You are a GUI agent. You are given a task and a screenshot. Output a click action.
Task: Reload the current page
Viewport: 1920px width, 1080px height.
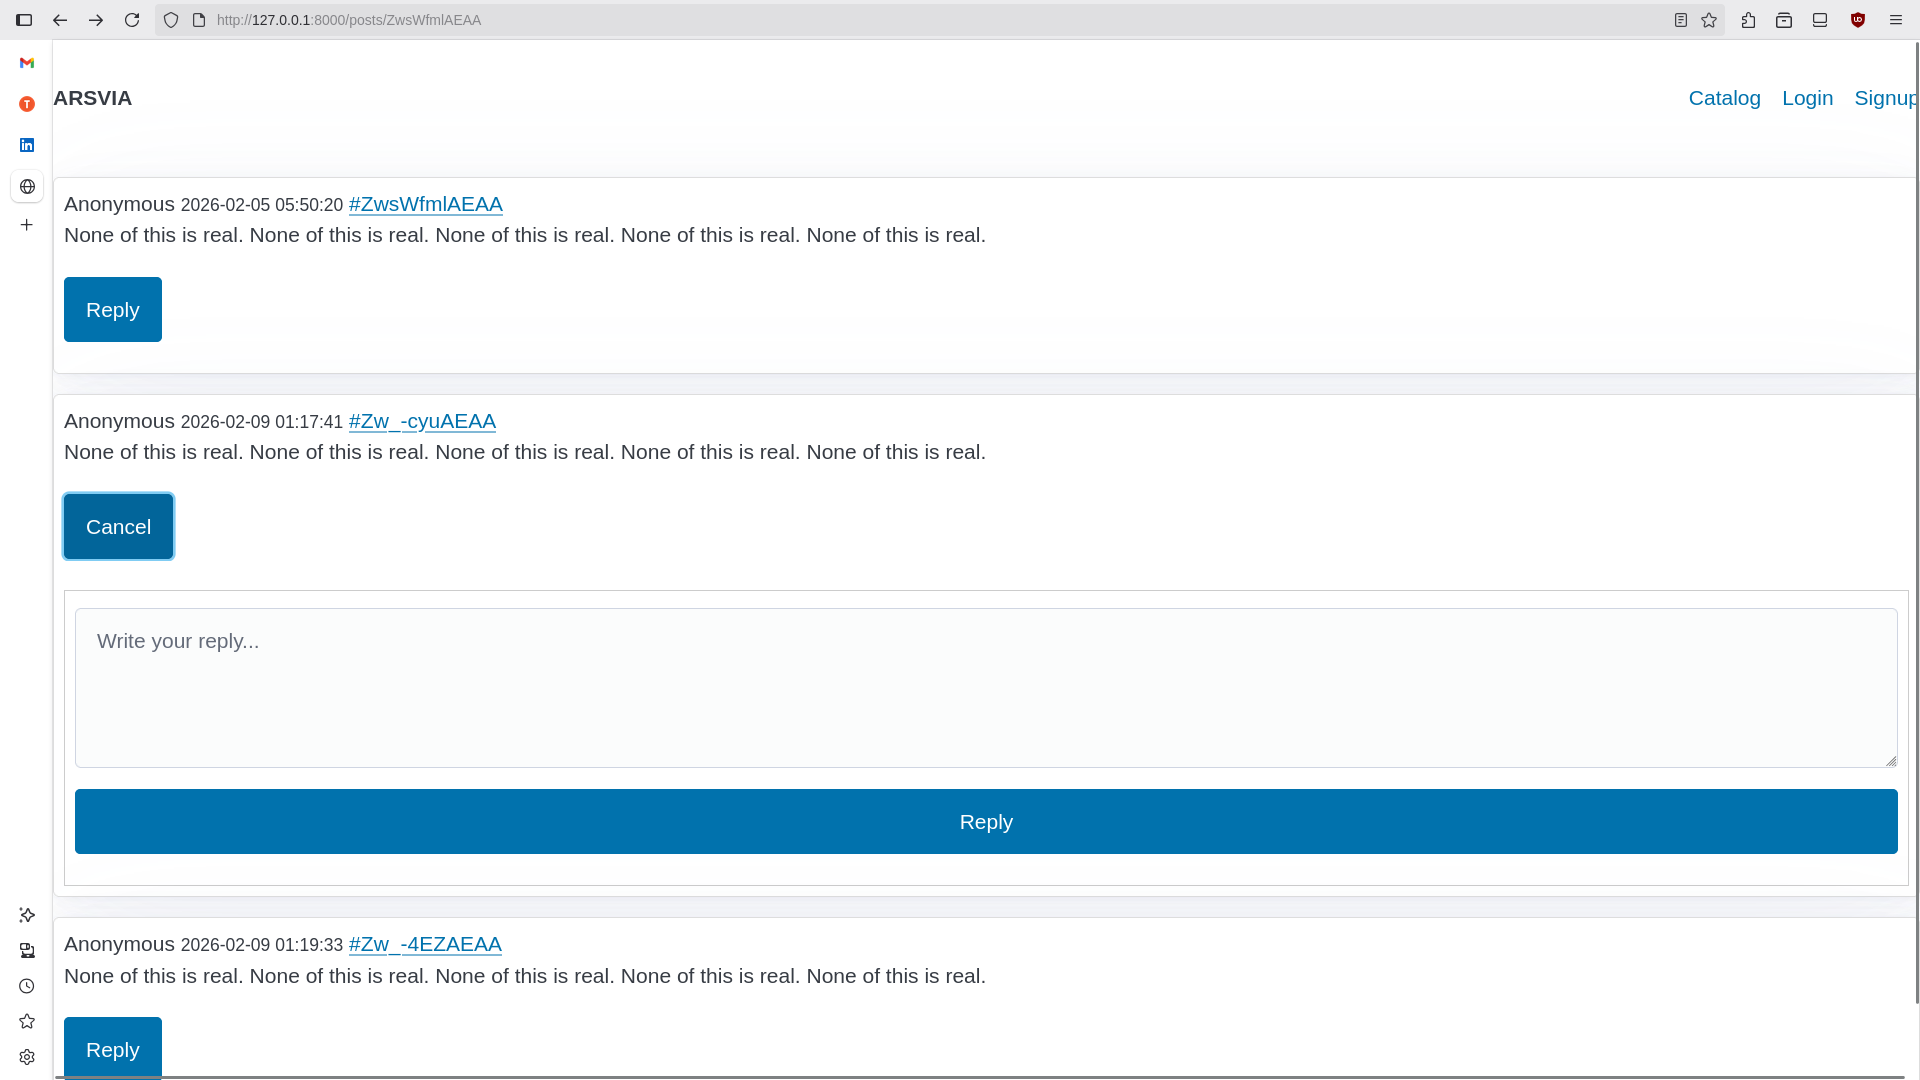(132, 20)
